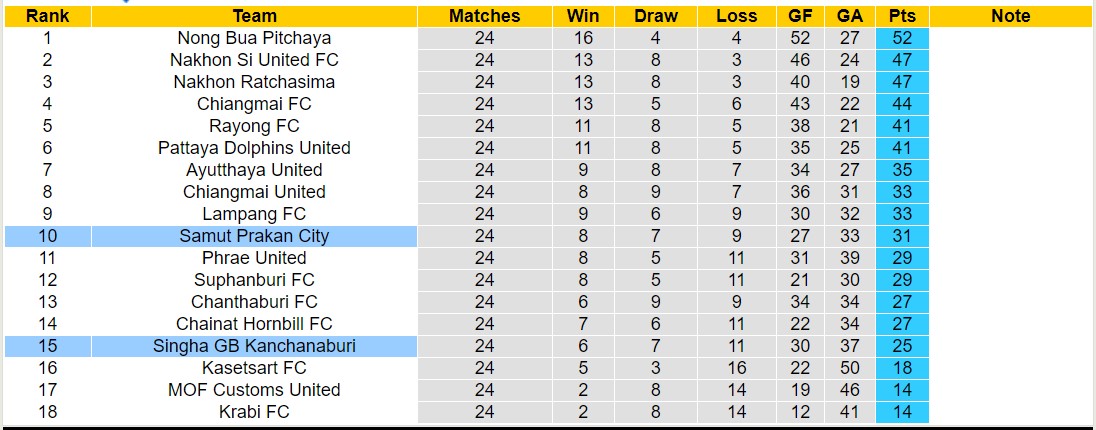Click the Pts column header
Viewport: 1096px width, 430px height.
(902, 16)
